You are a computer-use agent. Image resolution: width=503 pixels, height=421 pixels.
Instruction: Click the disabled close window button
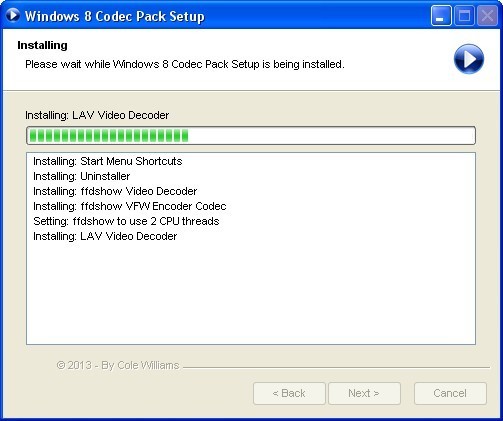(x=487, y=16)
